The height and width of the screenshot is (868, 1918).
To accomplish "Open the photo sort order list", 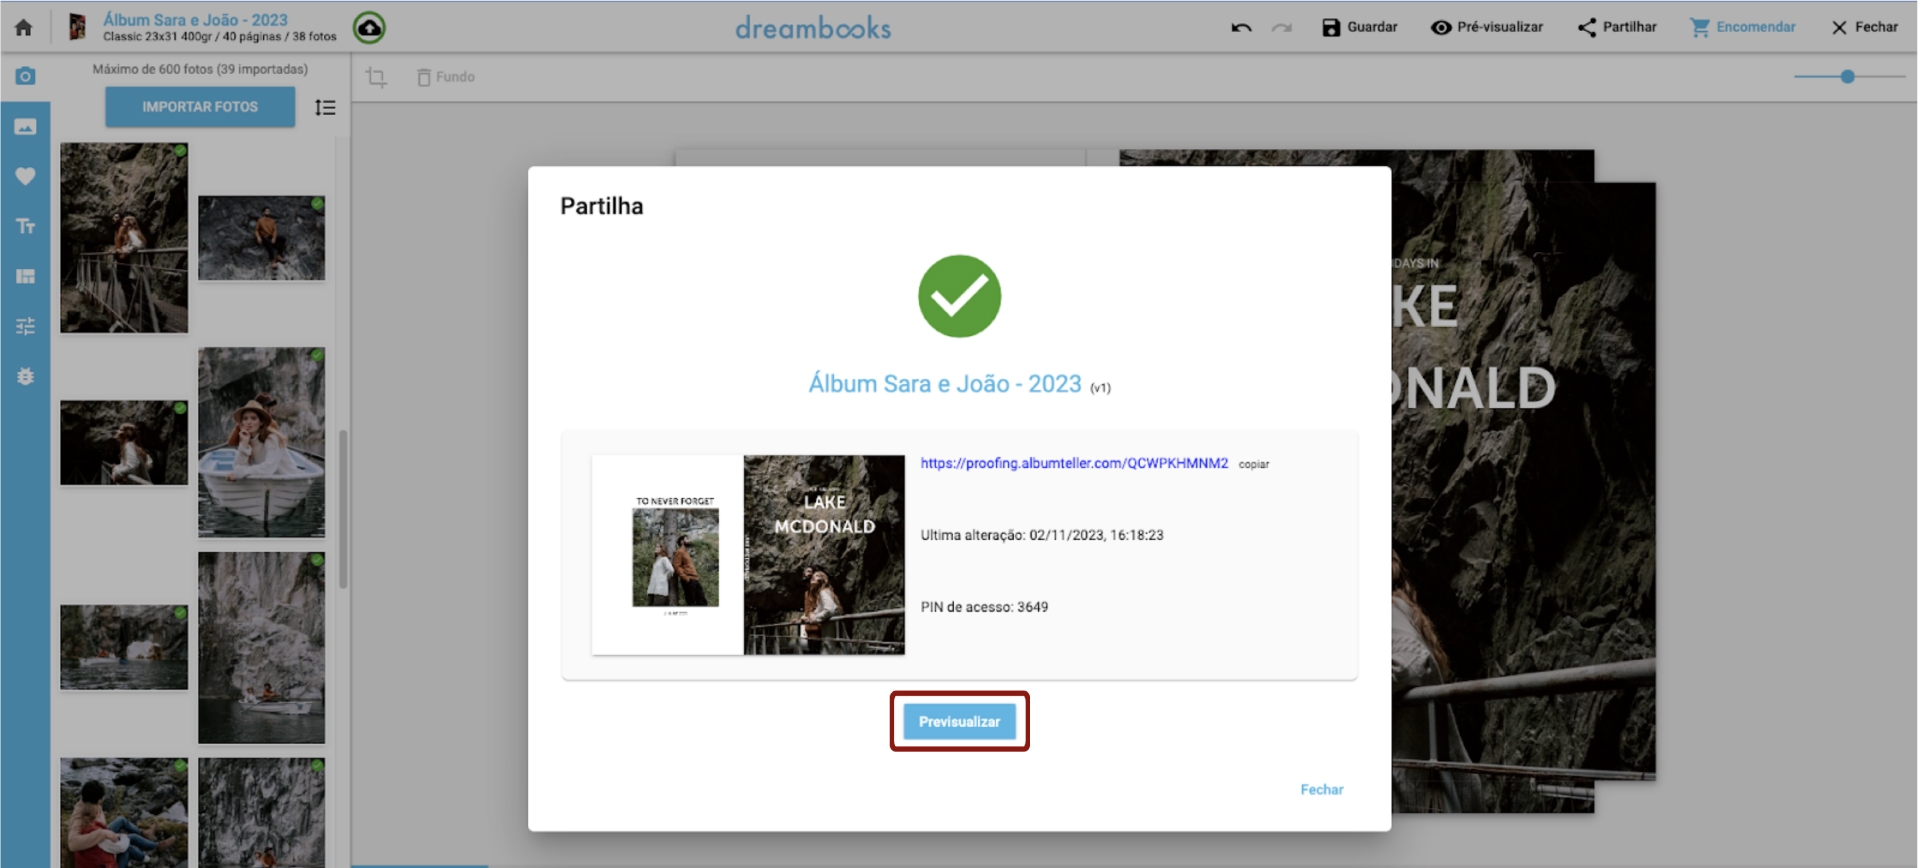I will [x=325, y=107].
